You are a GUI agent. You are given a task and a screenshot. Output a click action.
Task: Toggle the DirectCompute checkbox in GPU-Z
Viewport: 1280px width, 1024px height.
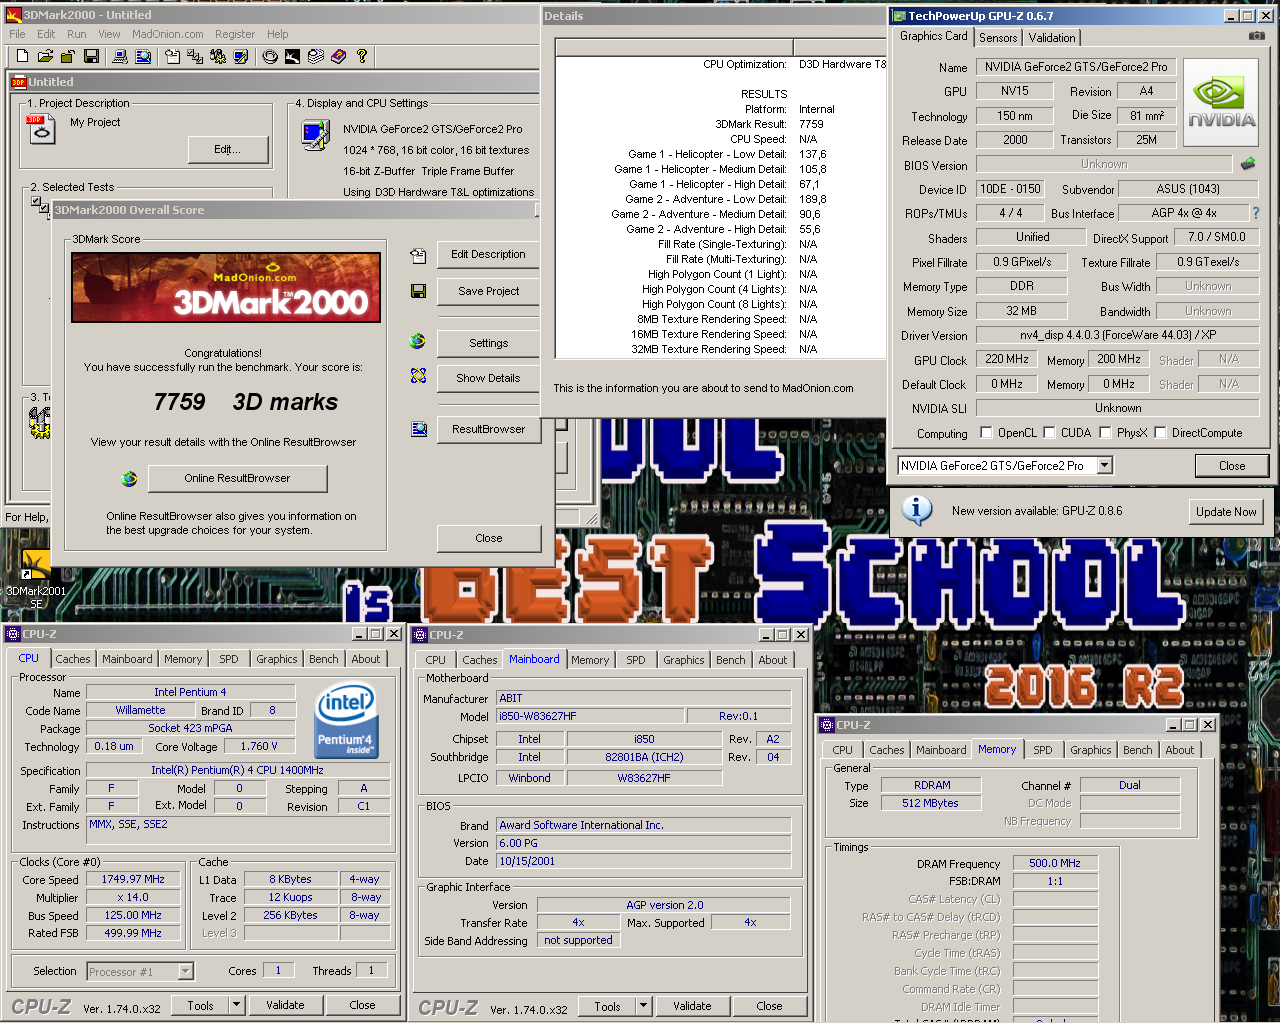coord(1160,433)
